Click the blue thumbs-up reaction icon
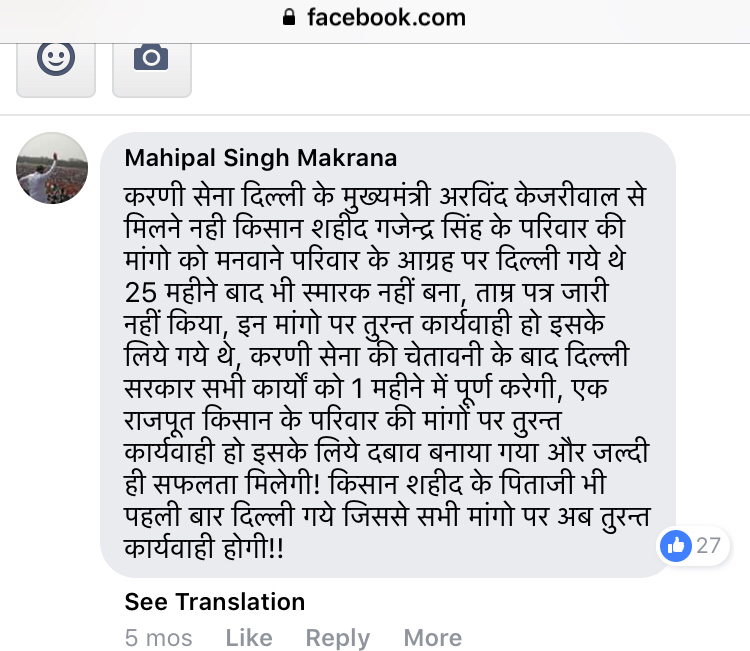The image size is (750, 651). pos(676,546)
